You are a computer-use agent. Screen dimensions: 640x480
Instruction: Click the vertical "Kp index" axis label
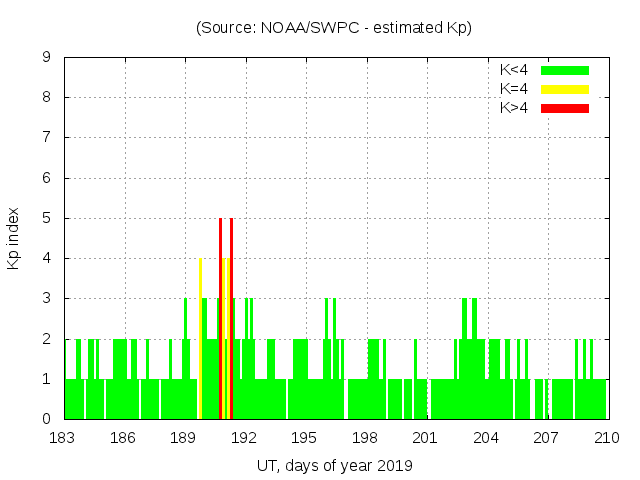pos(14,239)
